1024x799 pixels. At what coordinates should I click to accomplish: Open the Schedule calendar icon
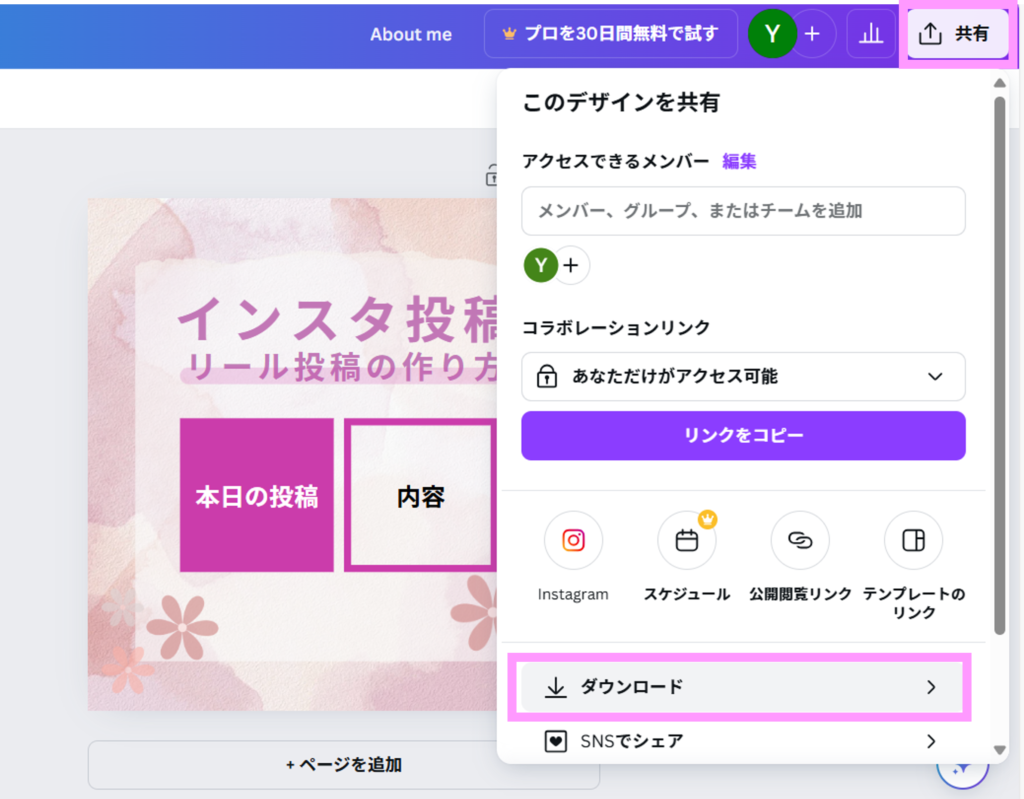click(x=686, y=541)
